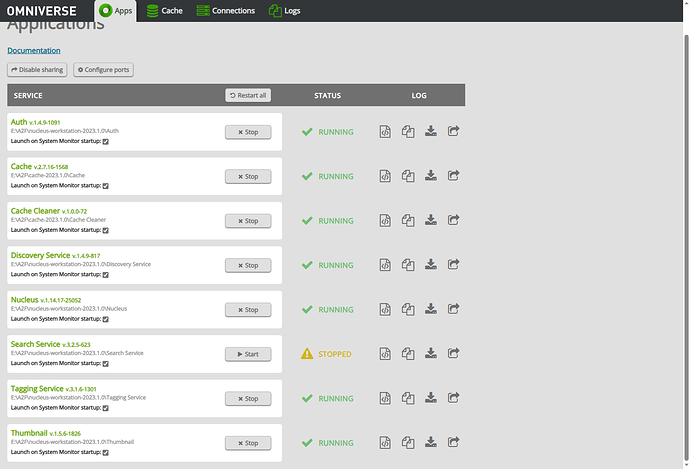Stop the Auth service
The height and width of the screenshot is (469, 690).
248,132
